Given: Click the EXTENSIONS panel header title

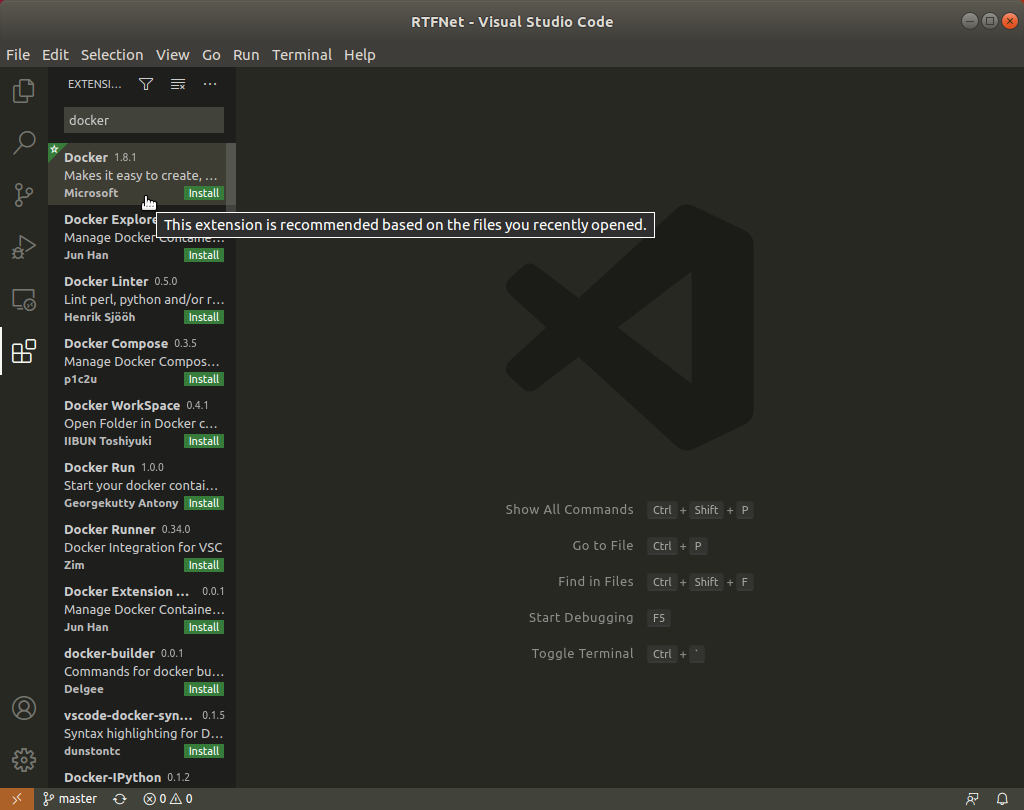Looking at the screenshot, I should tap(95, 84).
